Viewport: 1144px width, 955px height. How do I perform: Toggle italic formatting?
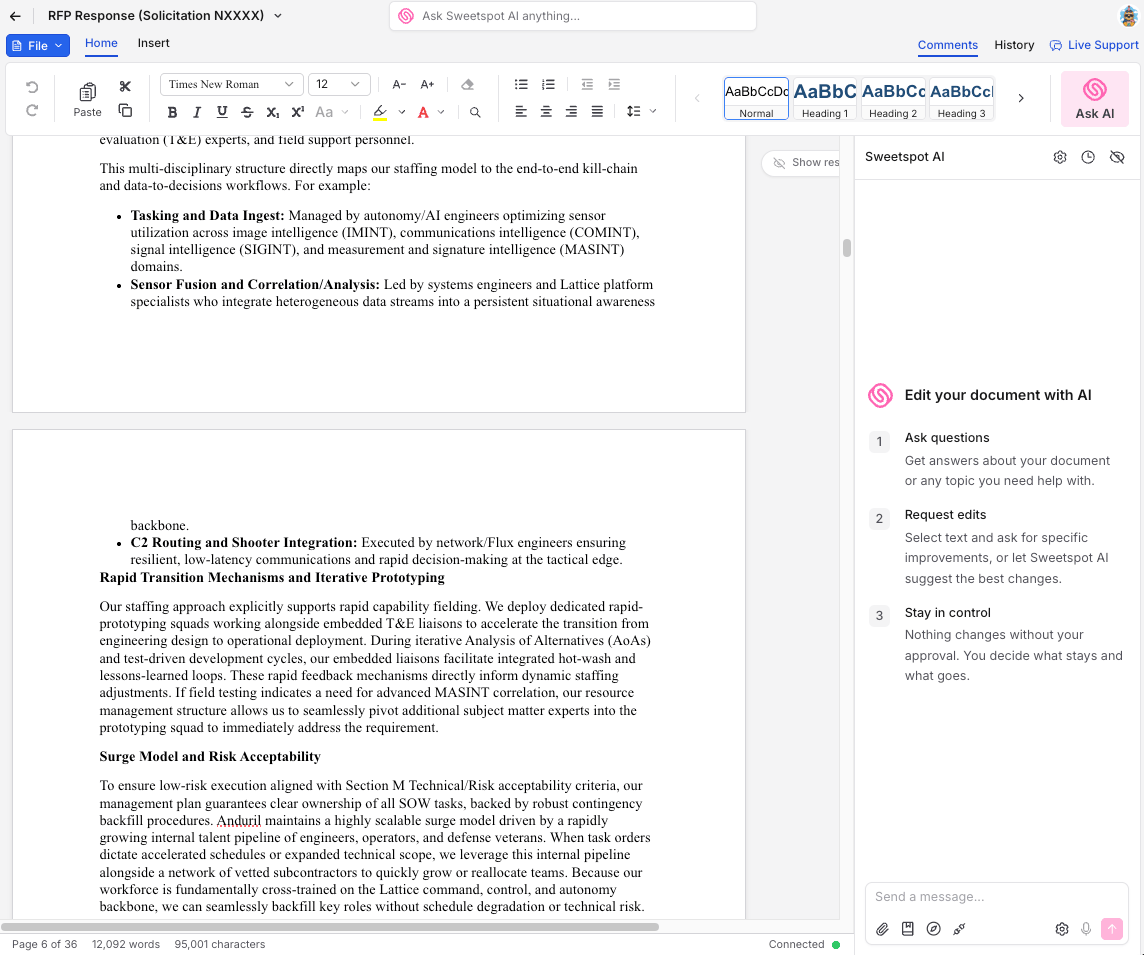[197, 112]
